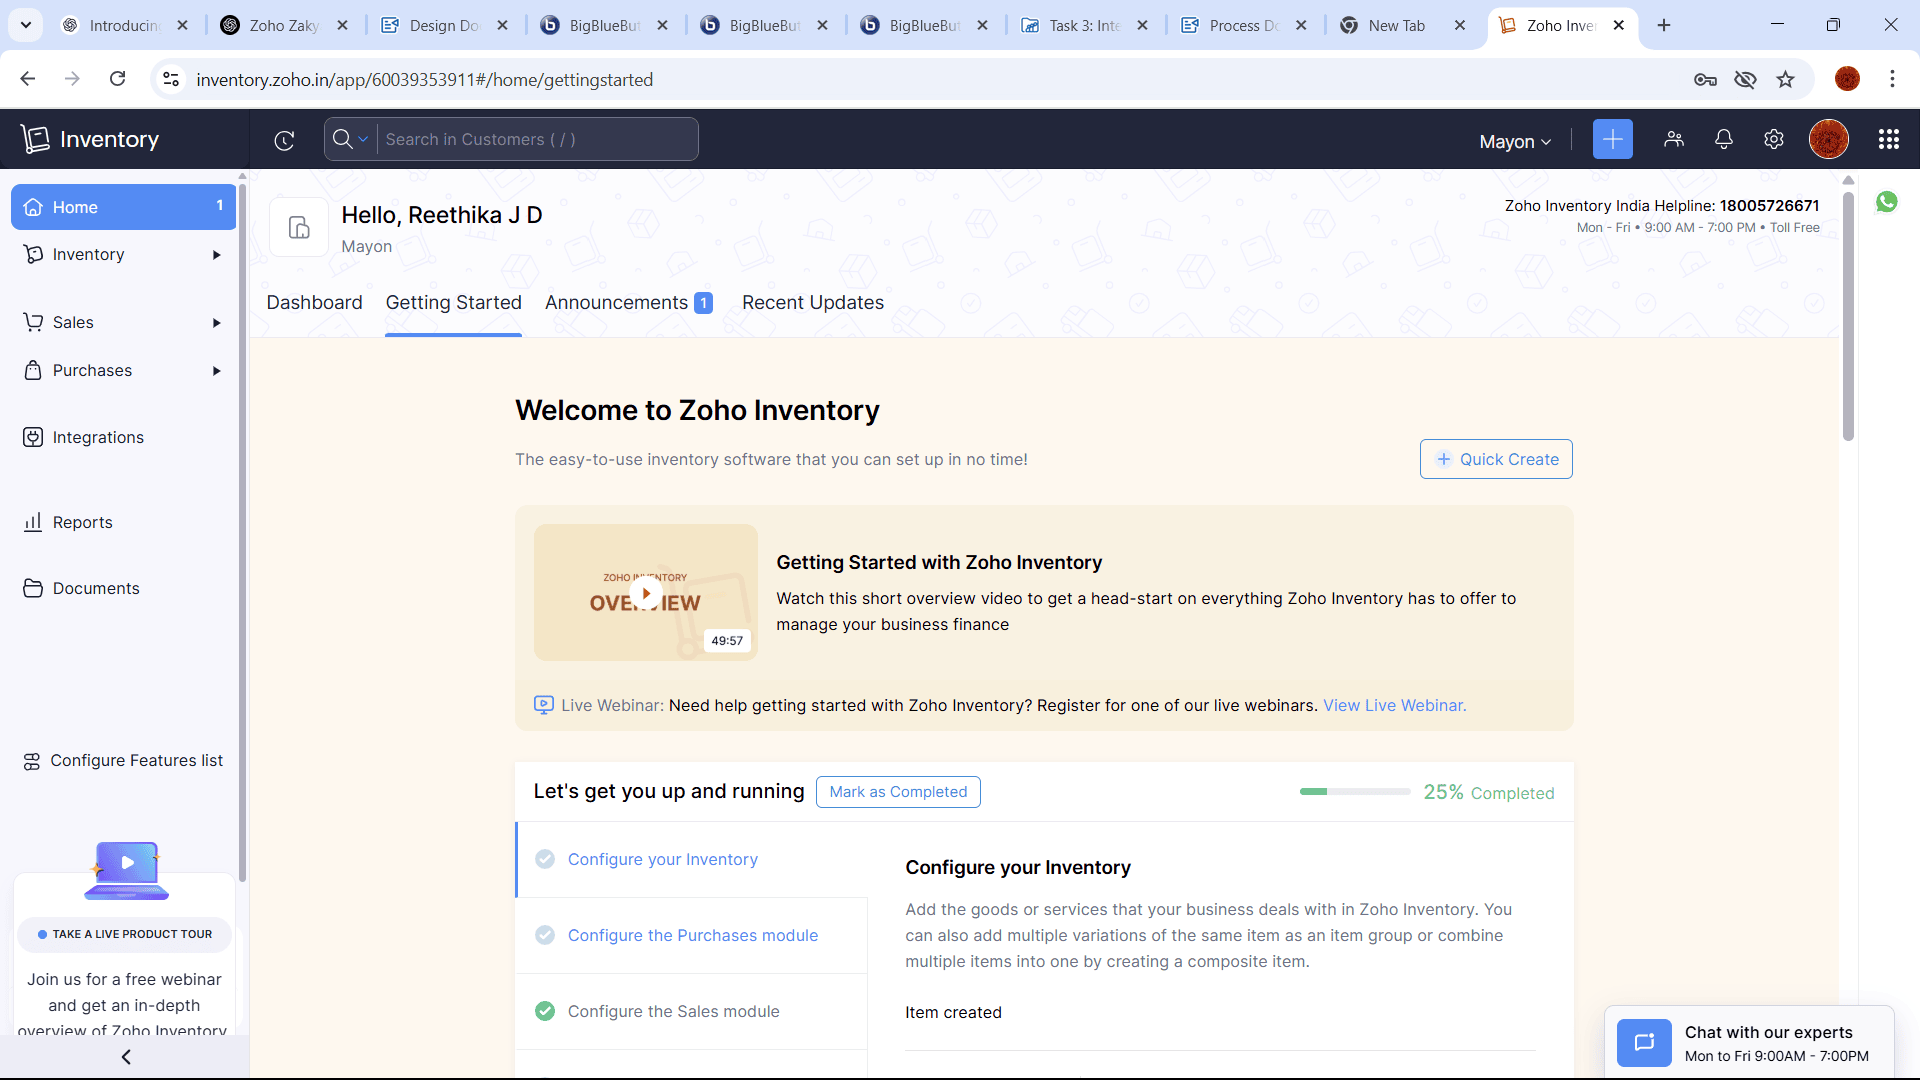Click the live product tour laptop illustration
1920x1080 pixels.
[127, 870]
